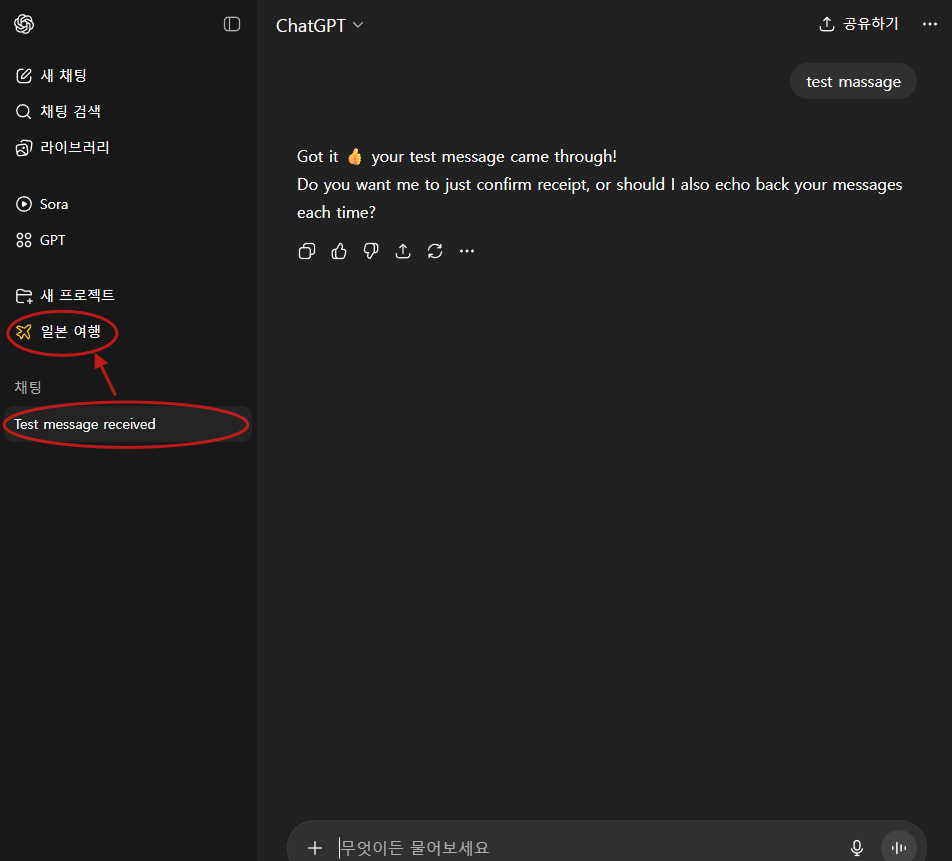Screen dimensions: 952x861
Task: Open the ChatGPT model selector dropdown
Action: point(320,26)
